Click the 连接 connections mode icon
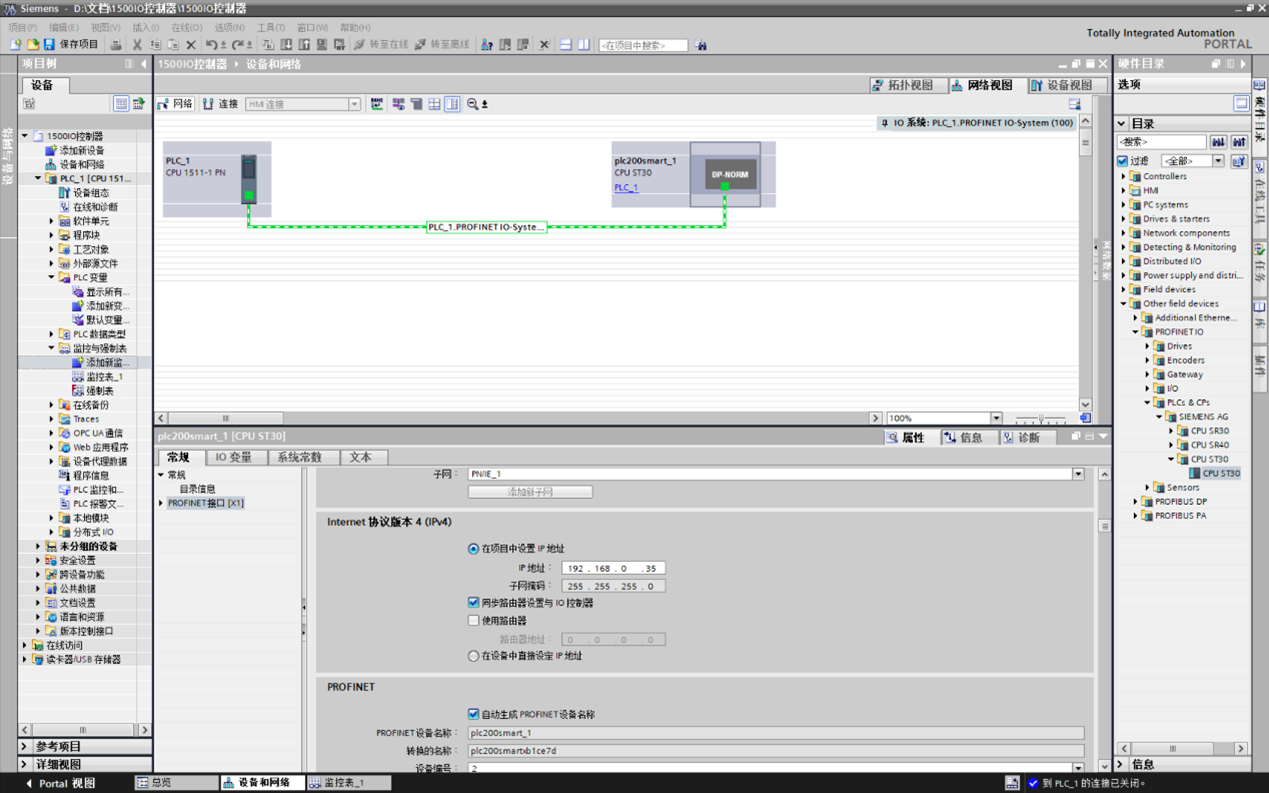 221,104
